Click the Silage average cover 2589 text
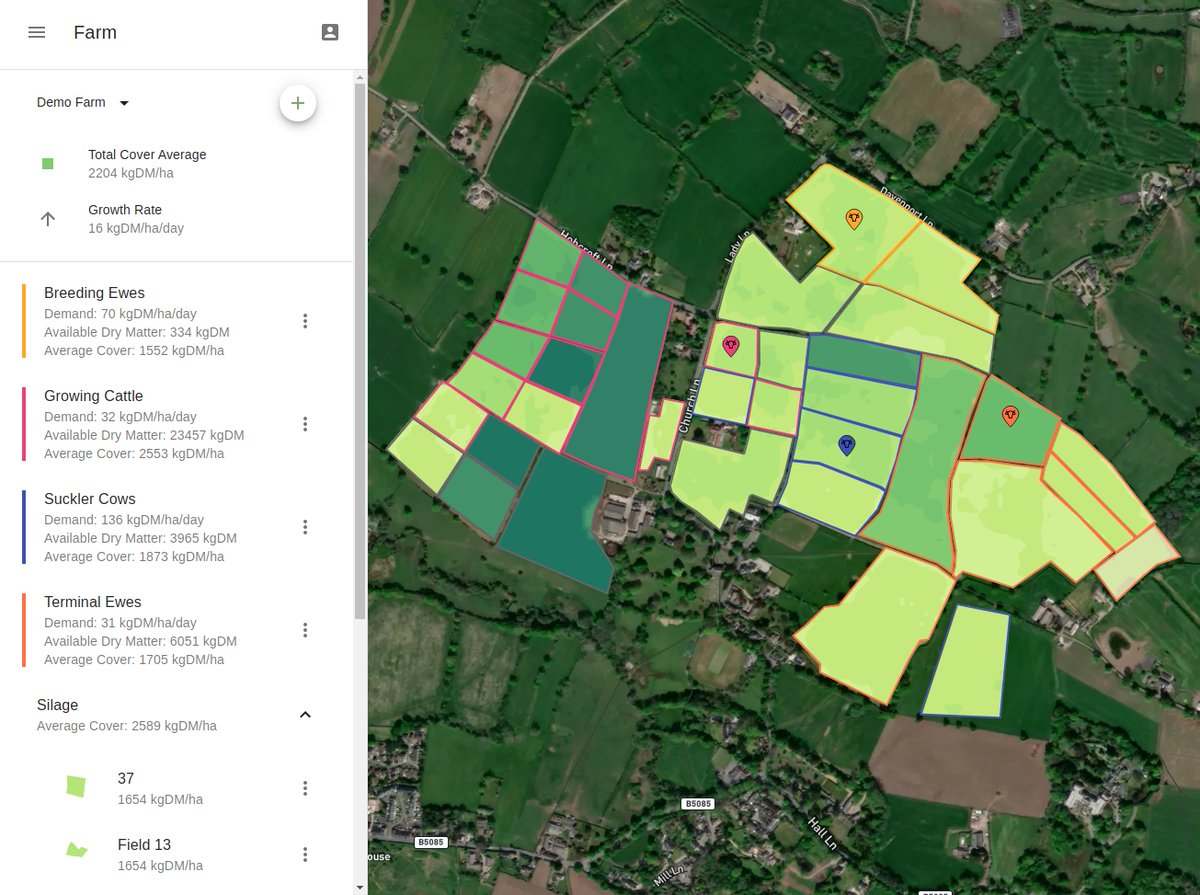The width and height of the screenshot is (1200, 895). click(x=127, y=726)
